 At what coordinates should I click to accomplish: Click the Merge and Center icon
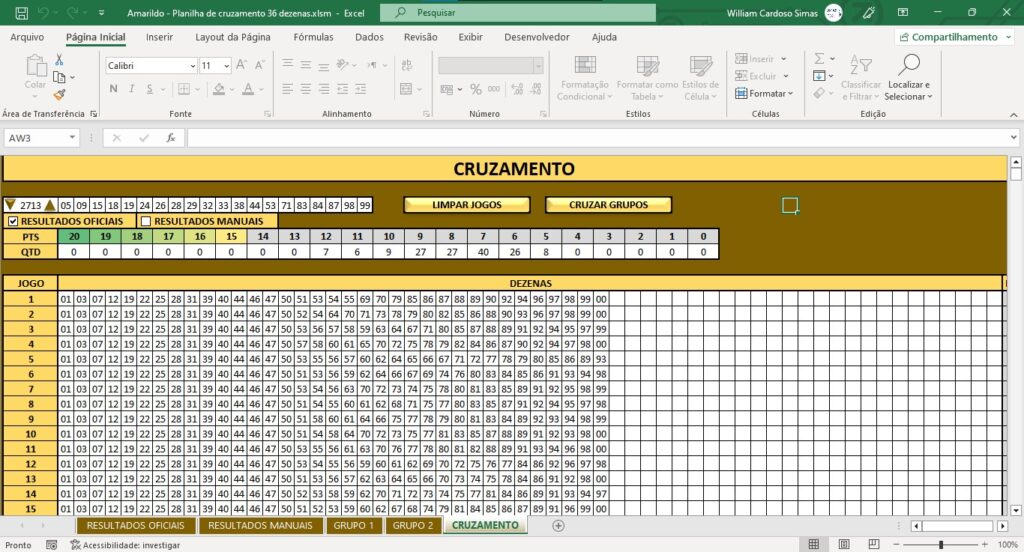point(406,89)
